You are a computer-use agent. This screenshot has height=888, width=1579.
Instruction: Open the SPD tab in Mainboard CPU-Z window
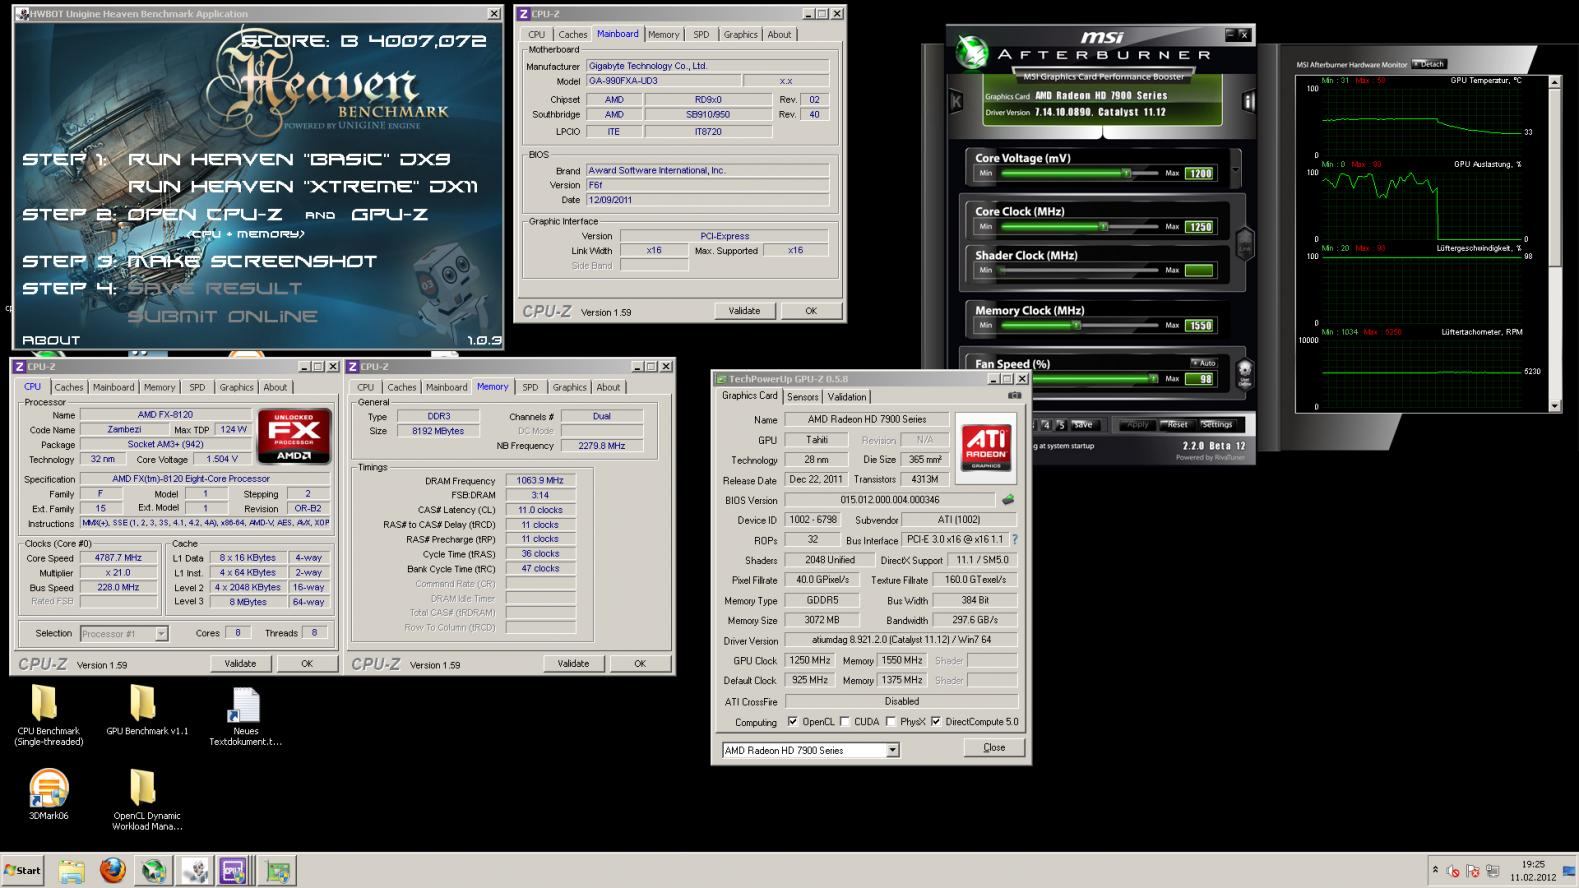point(701,35)
